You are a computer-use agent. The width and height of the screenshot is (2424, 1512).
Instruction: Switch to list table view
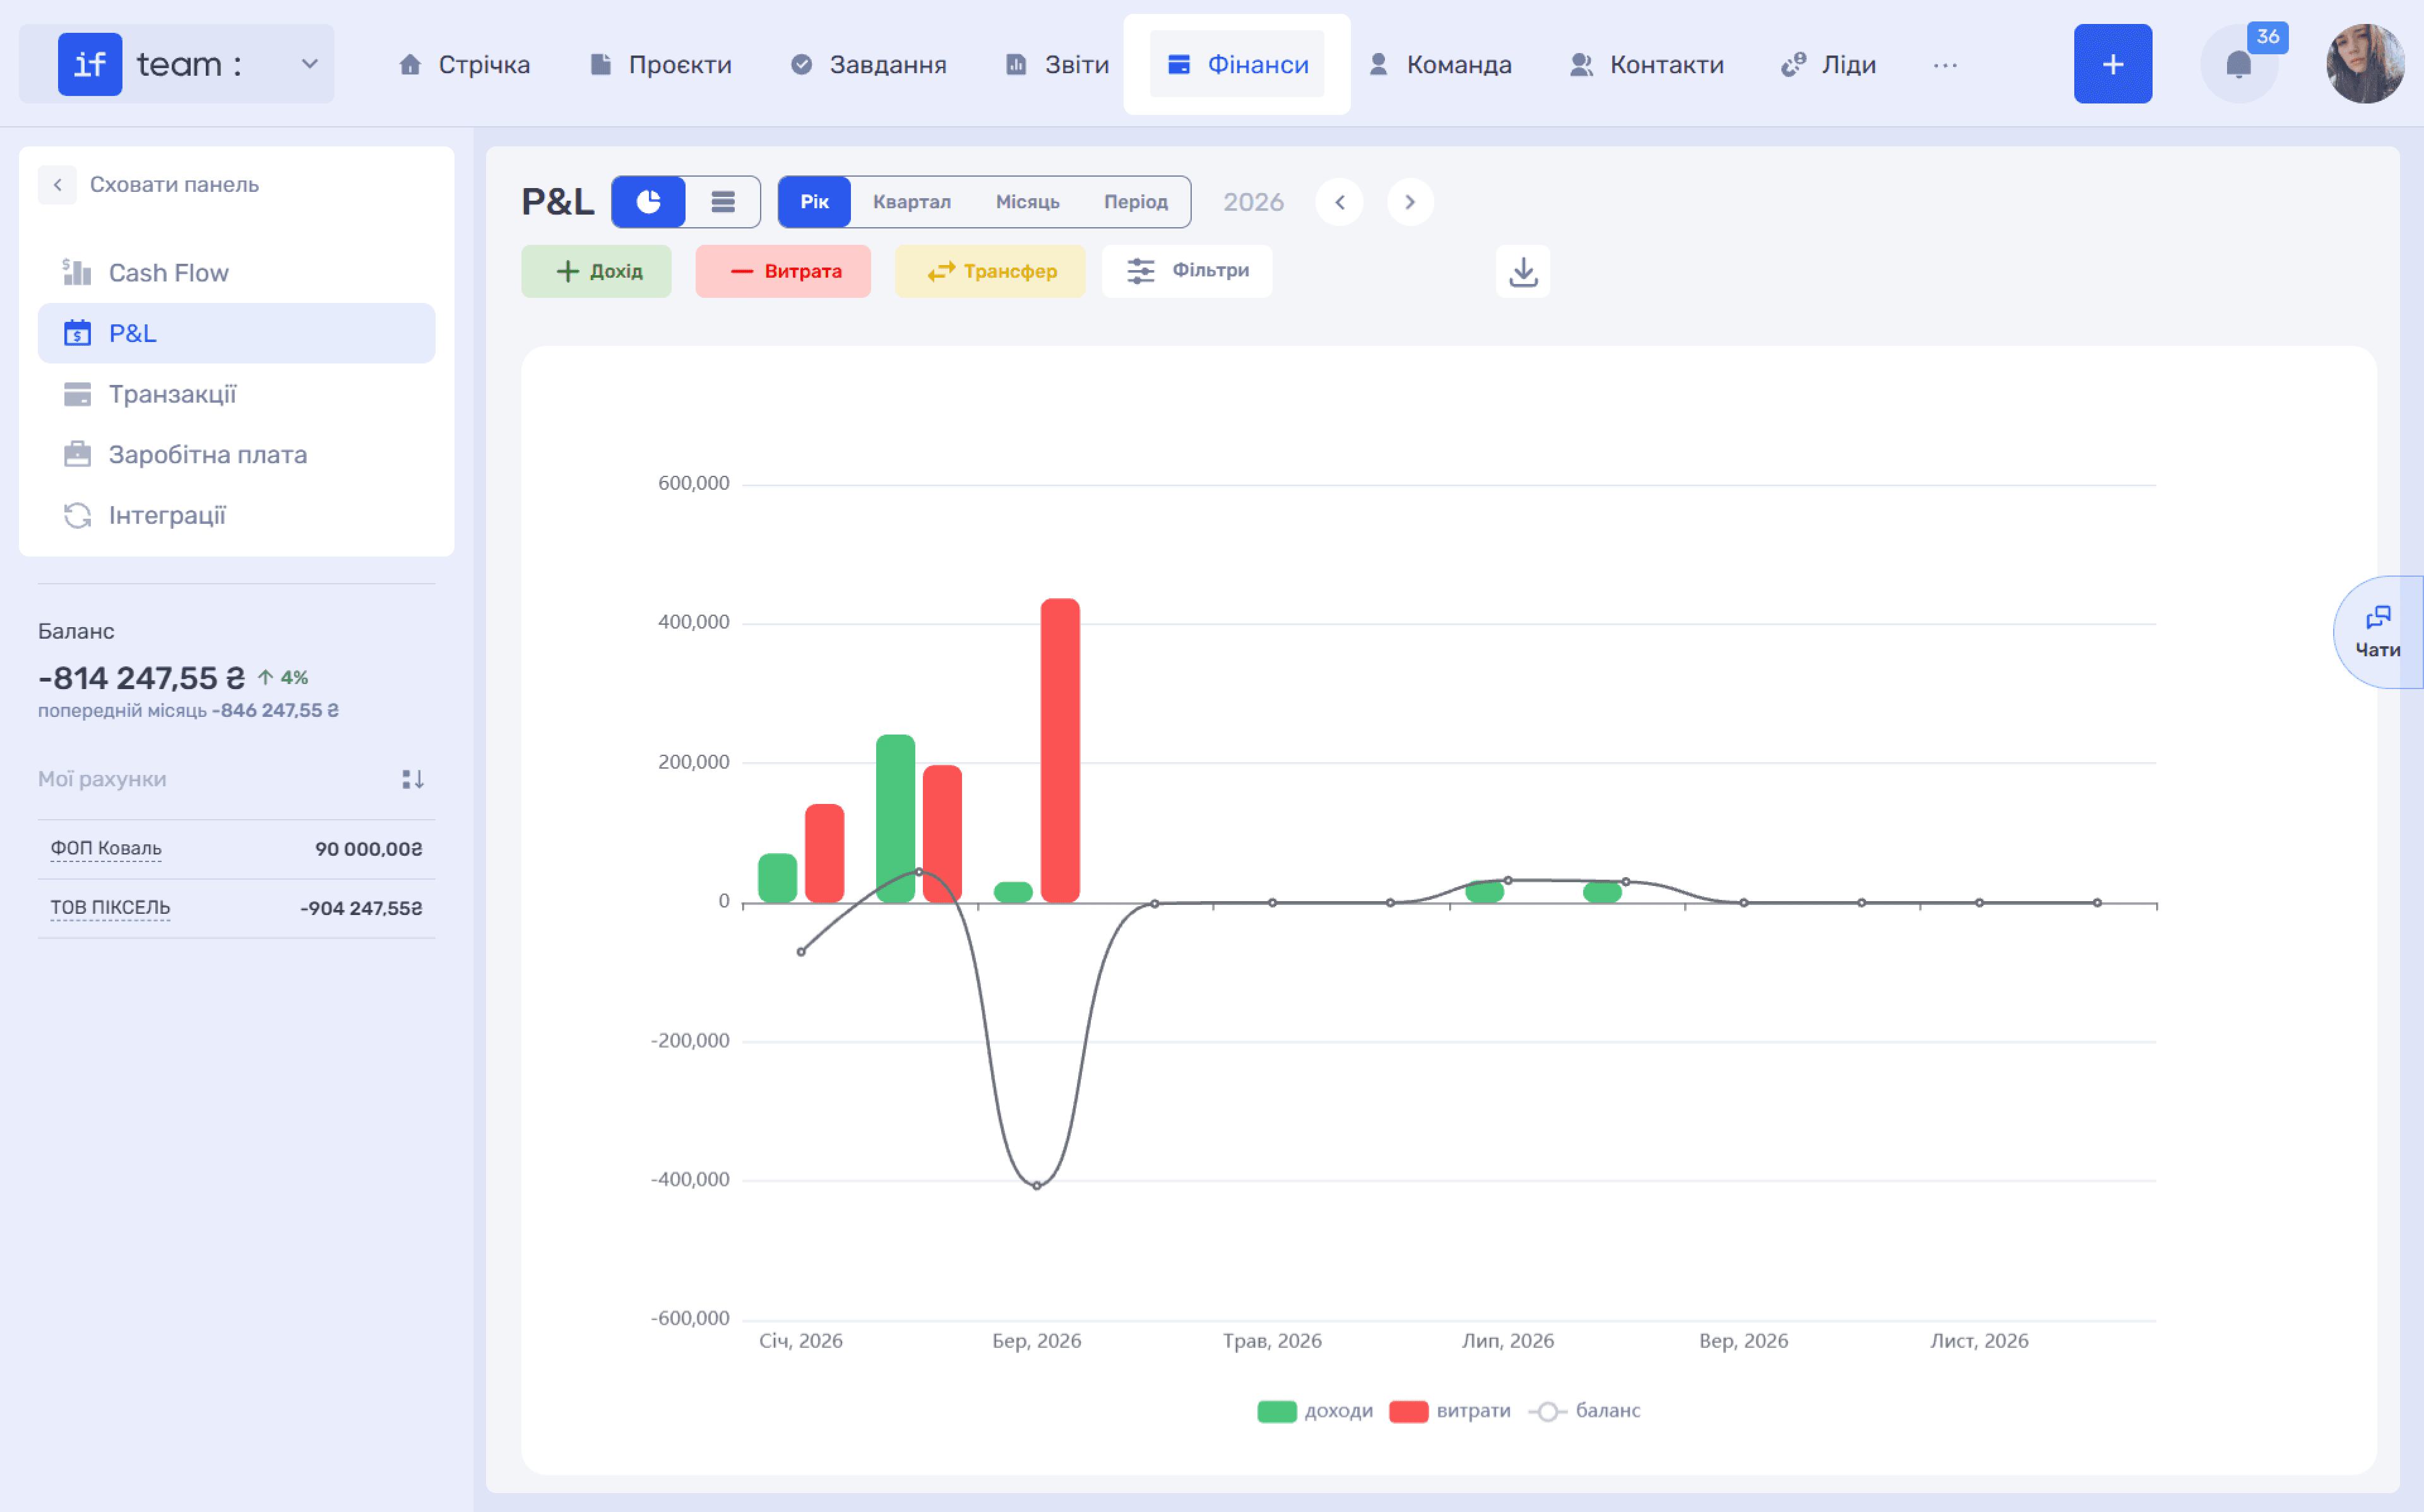pyautogui.click(x=723, y=202)
